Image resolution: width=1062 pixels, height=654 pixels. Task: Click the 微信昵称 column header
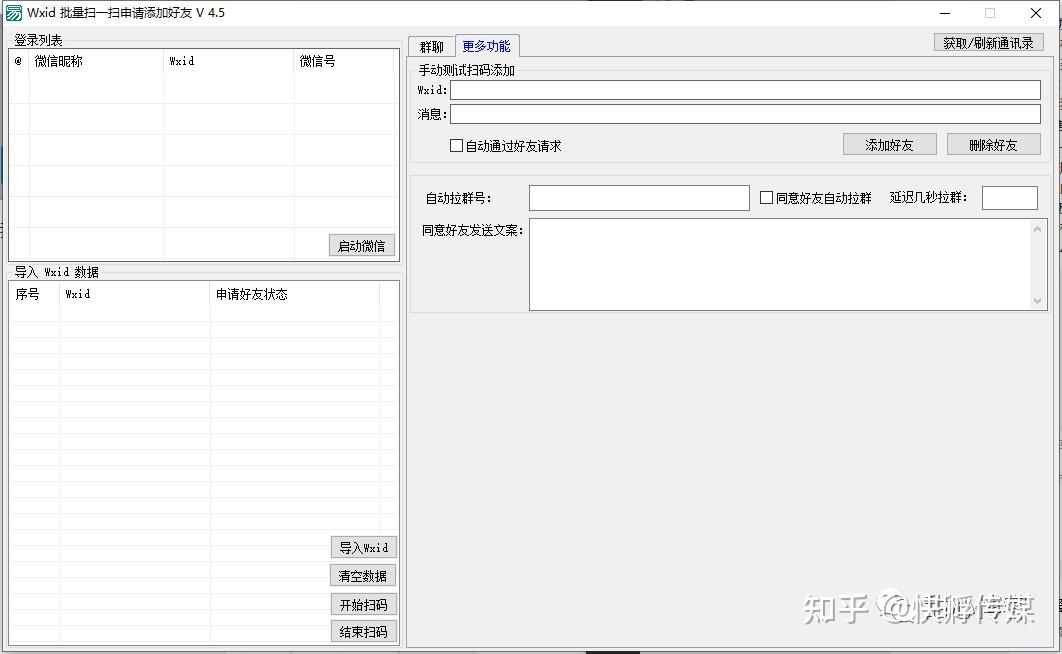point(96,61)
